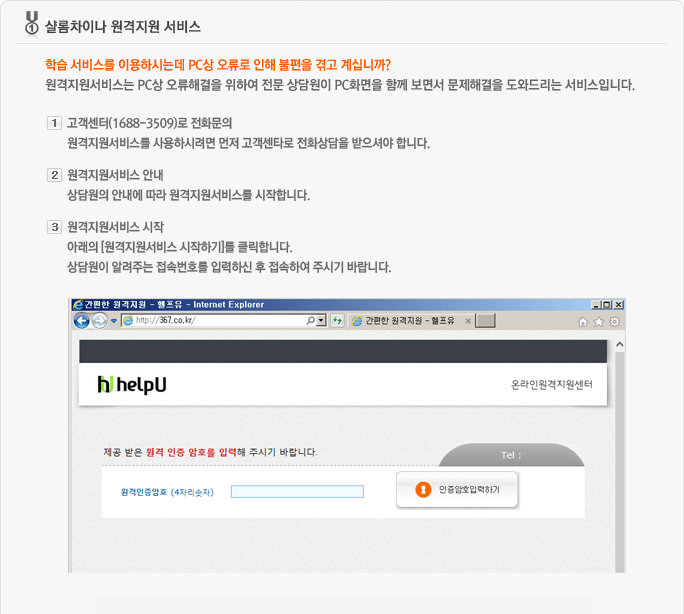Click the refresh icon beside the address bar
The height and width of the screenshot is (614, 684).
(x=337, y=321)
